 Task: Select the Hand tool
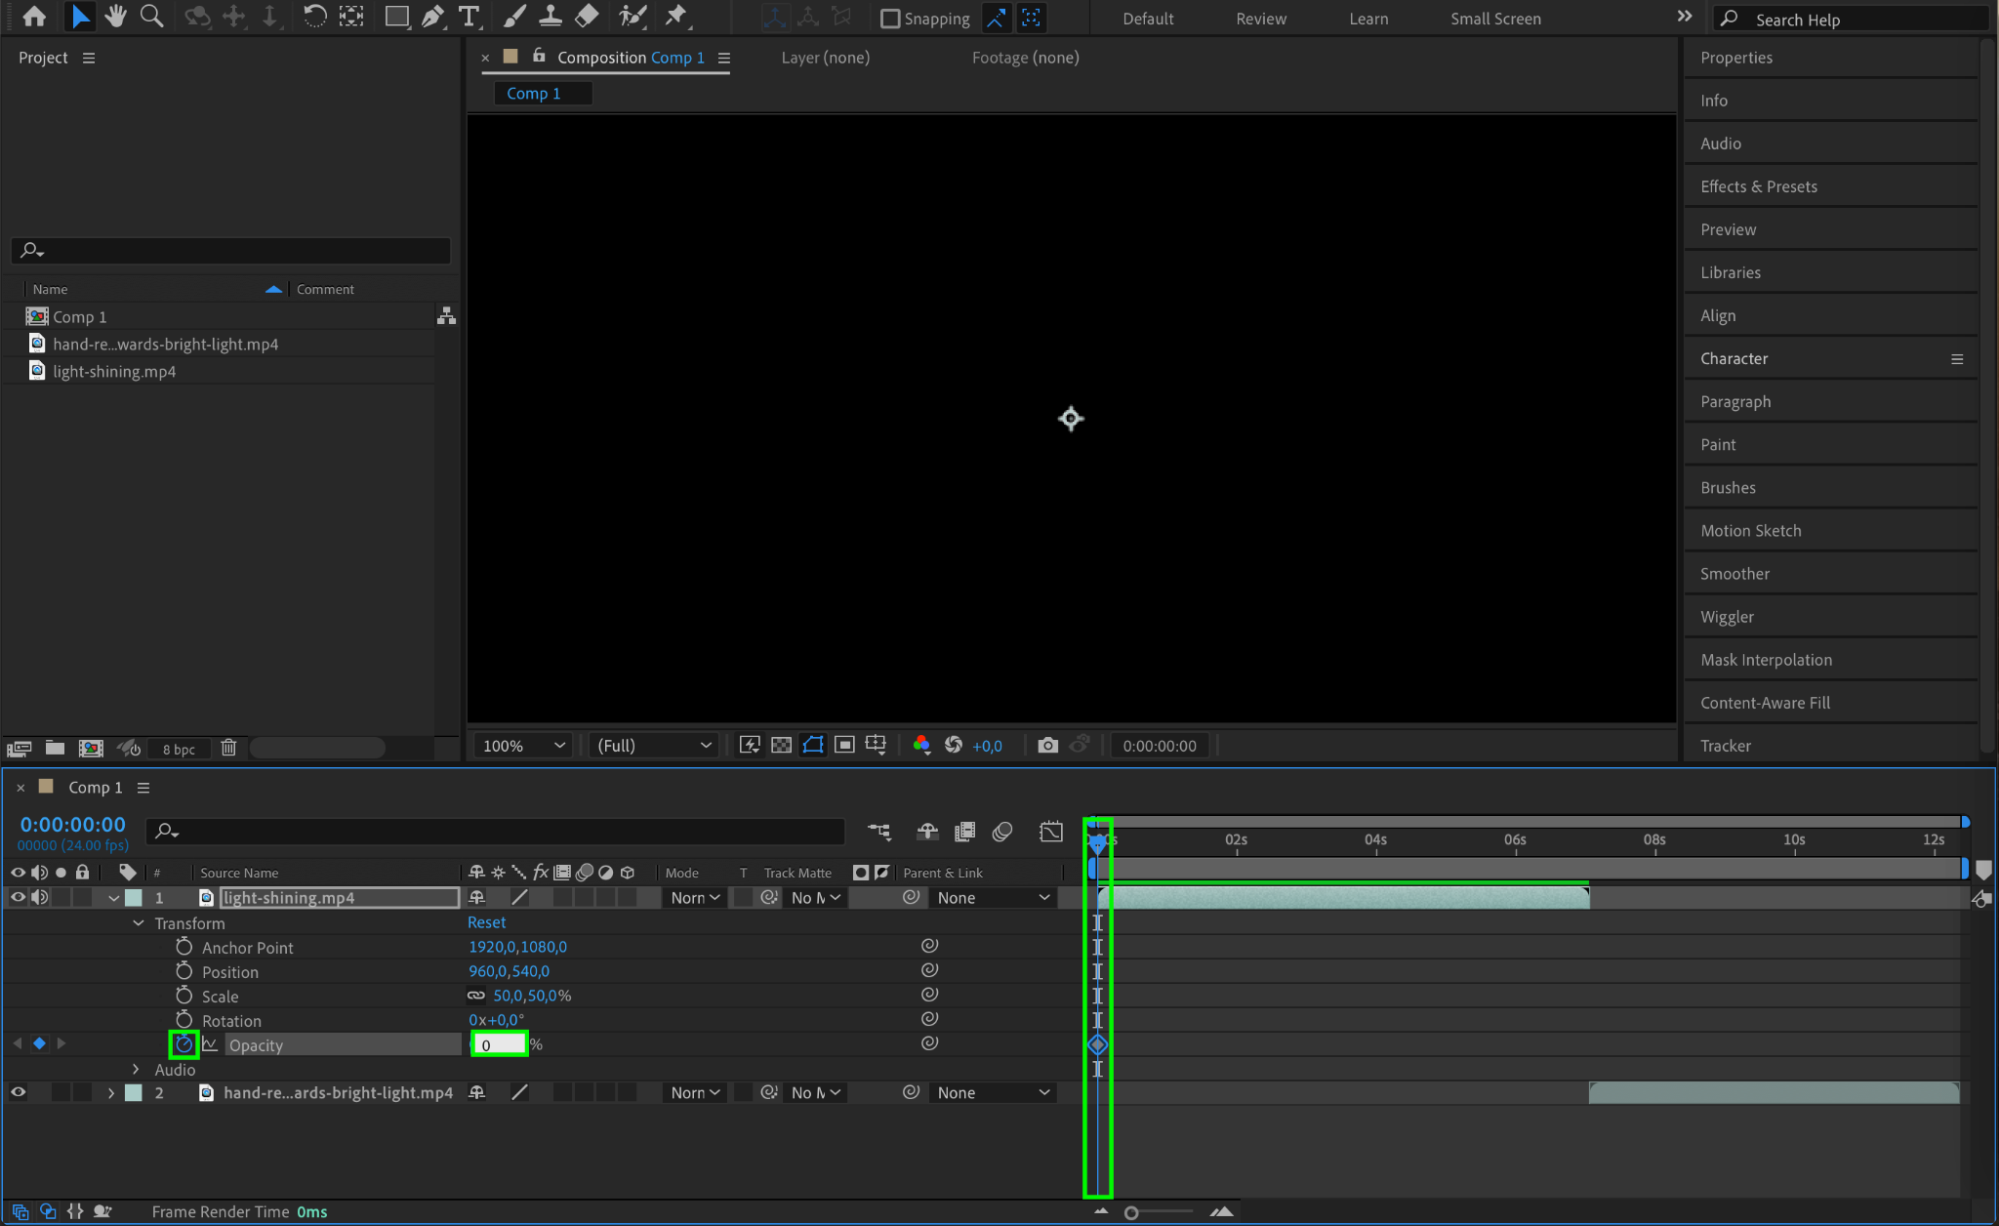coord(116,16)
